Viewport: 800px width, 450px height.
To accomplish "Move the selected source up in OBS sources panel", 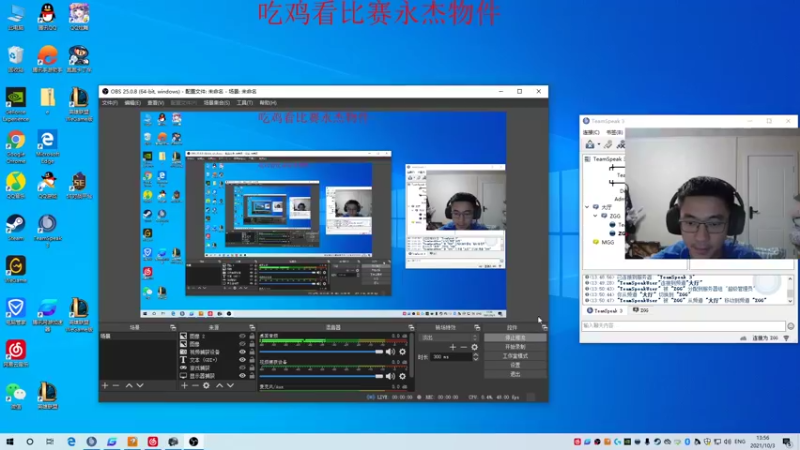I will 219,386.
